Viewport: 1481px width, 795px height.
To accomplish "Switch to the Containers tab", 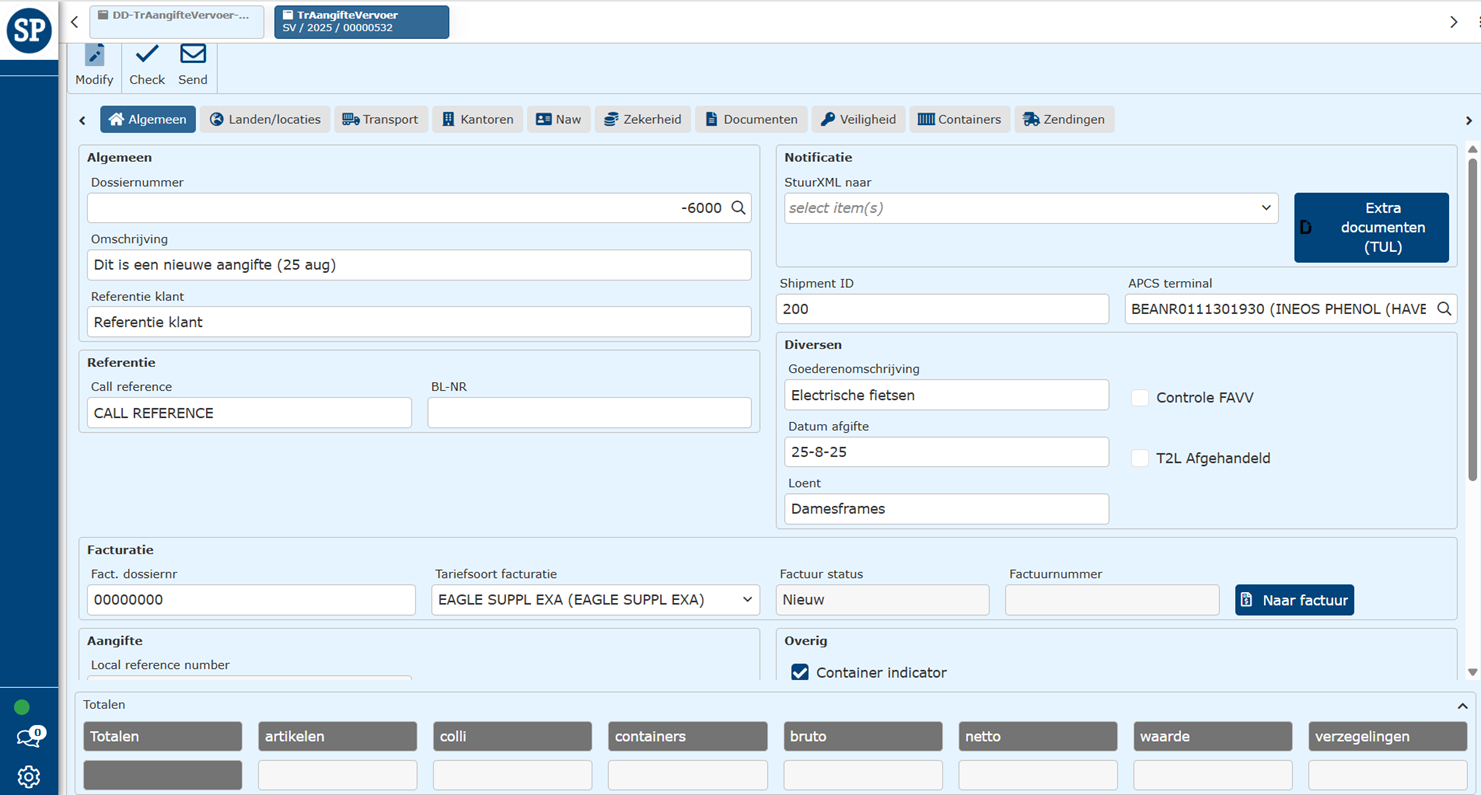I will [x=959, y=119].
